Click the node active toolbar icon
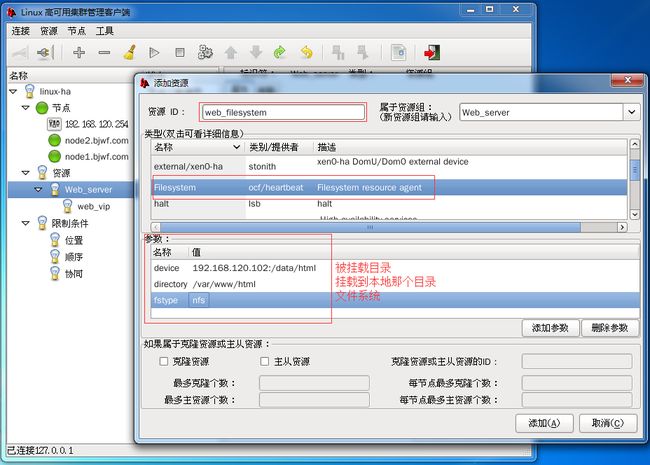 [362, 53]
